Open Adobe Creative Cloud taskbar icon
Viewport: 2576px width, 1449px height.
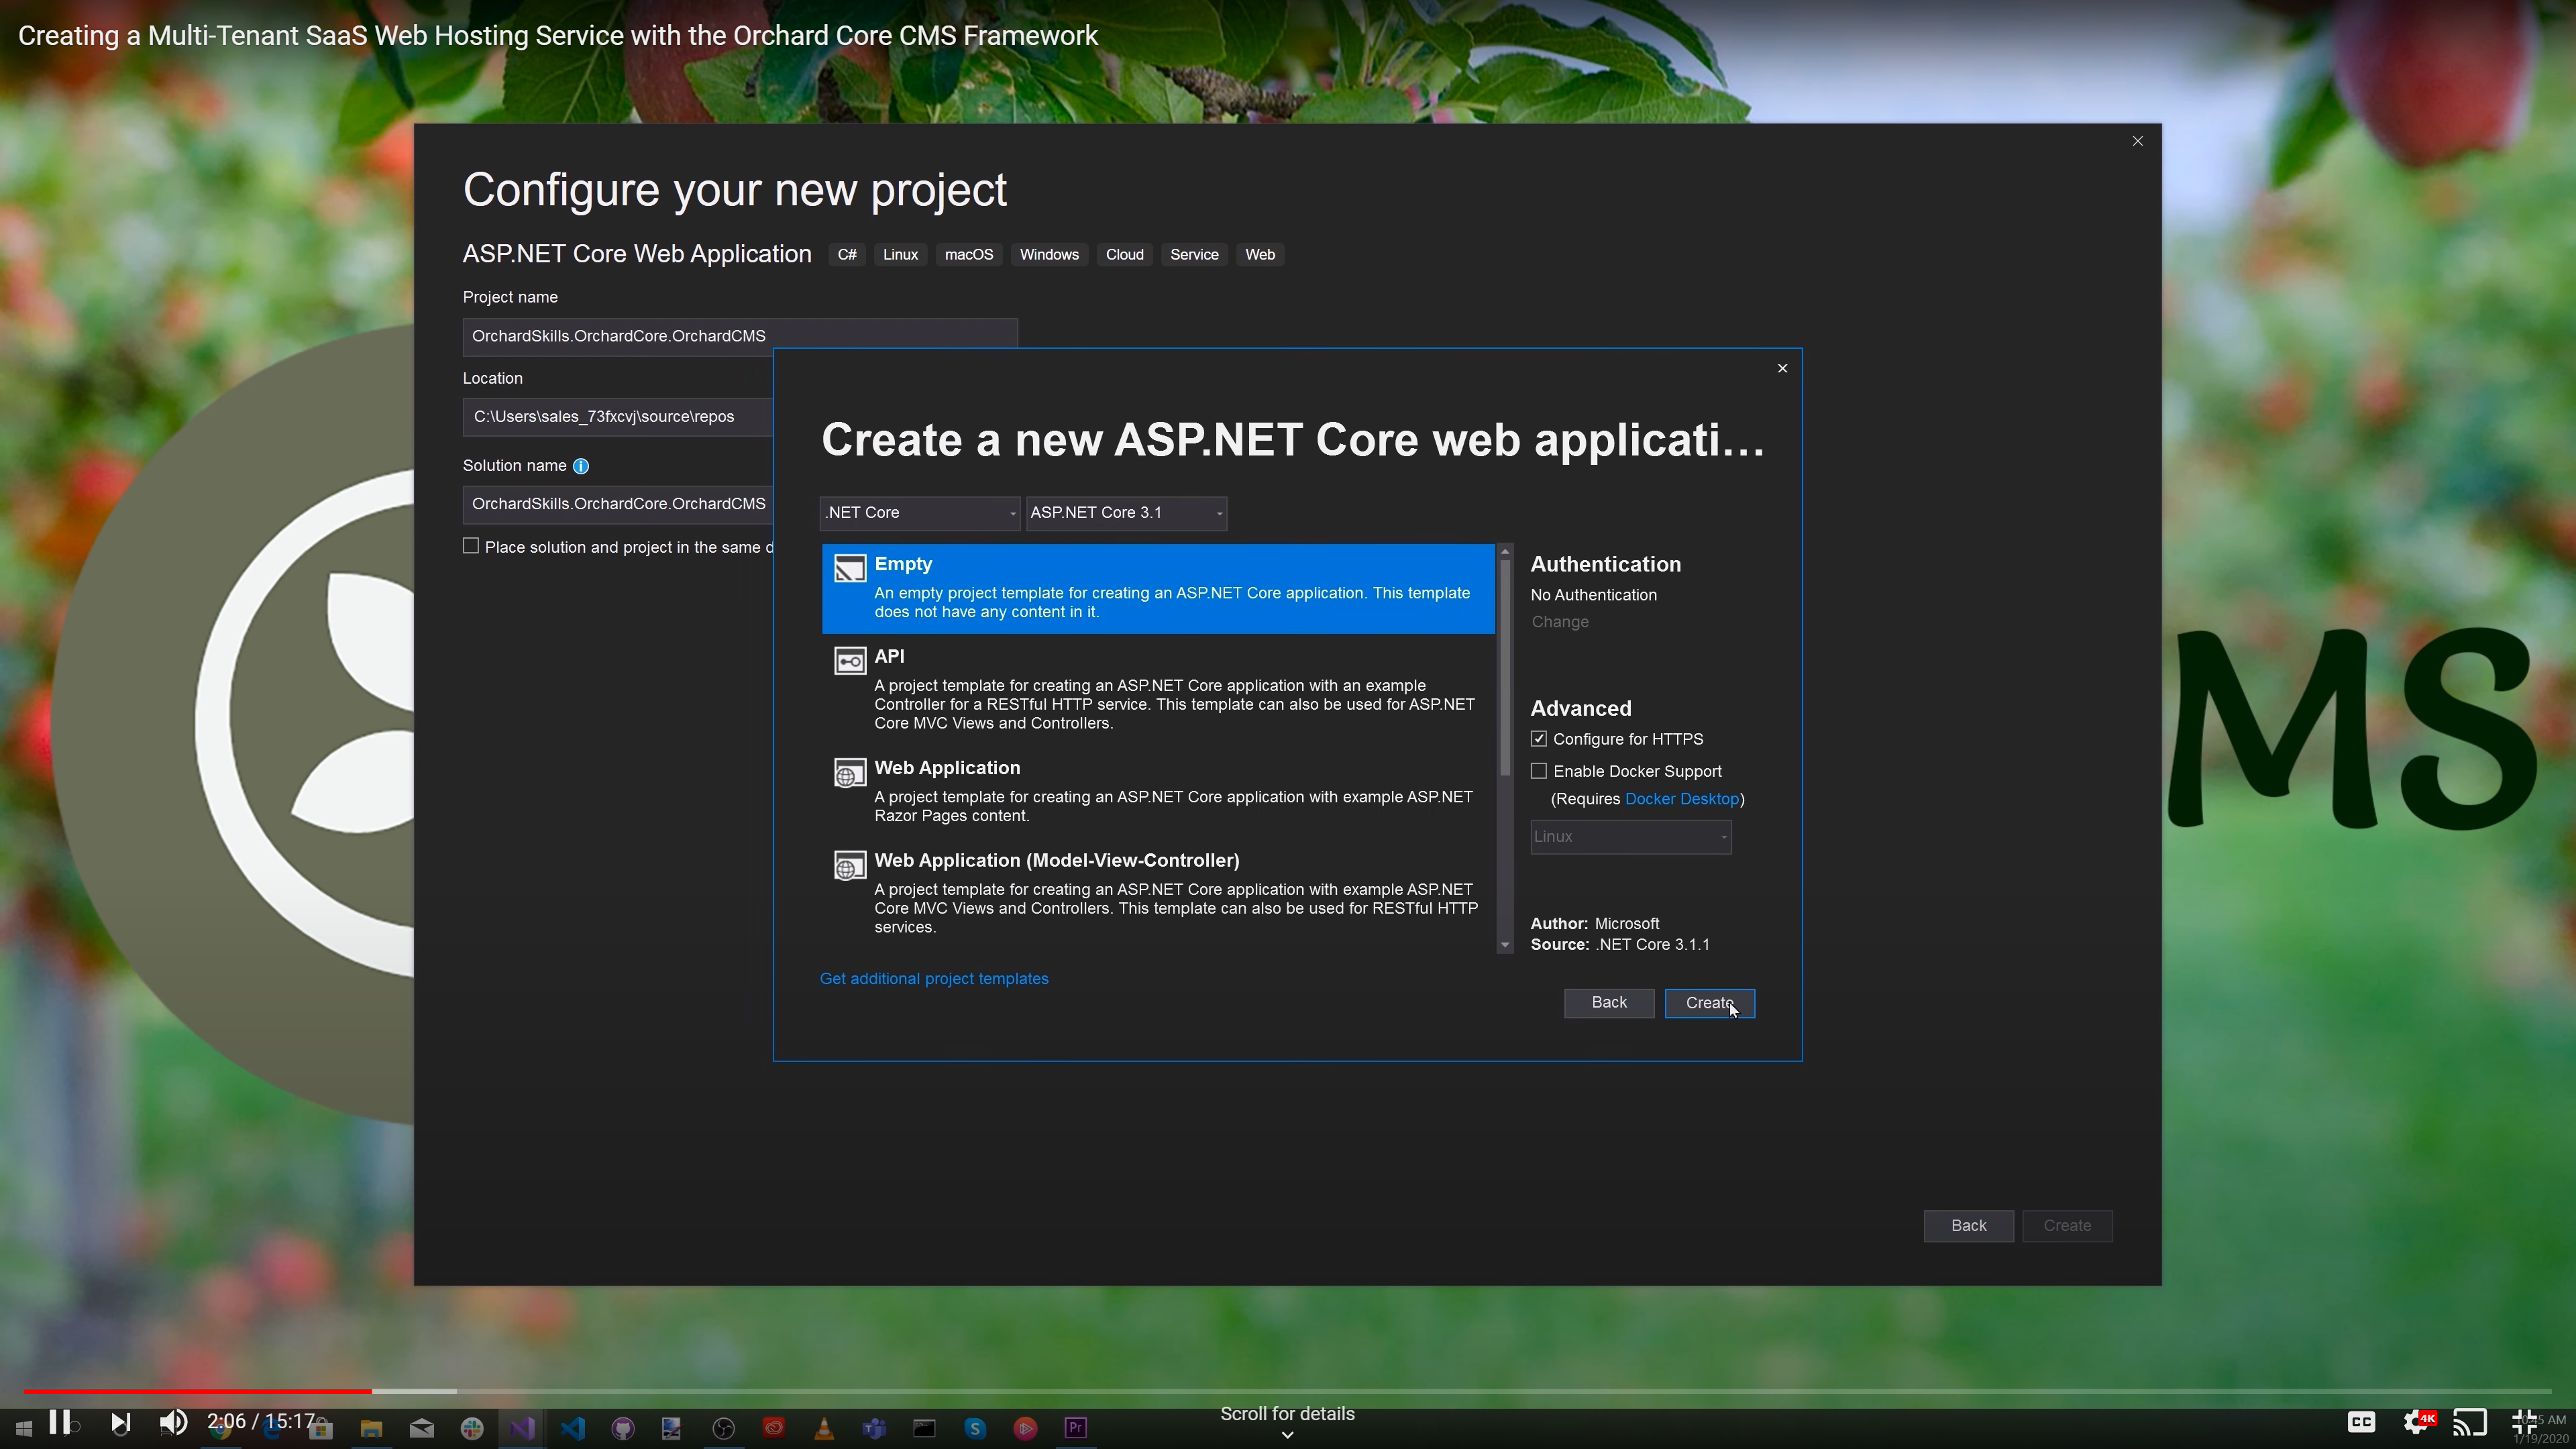(x=773, y=1428)
